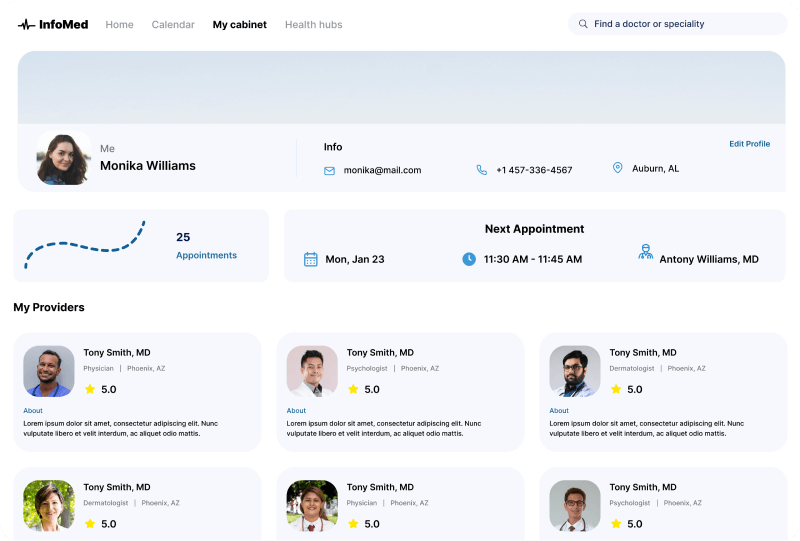This screenshot has height=541, width=800.
Task: Click the email envelope icon
Action: 329,170
